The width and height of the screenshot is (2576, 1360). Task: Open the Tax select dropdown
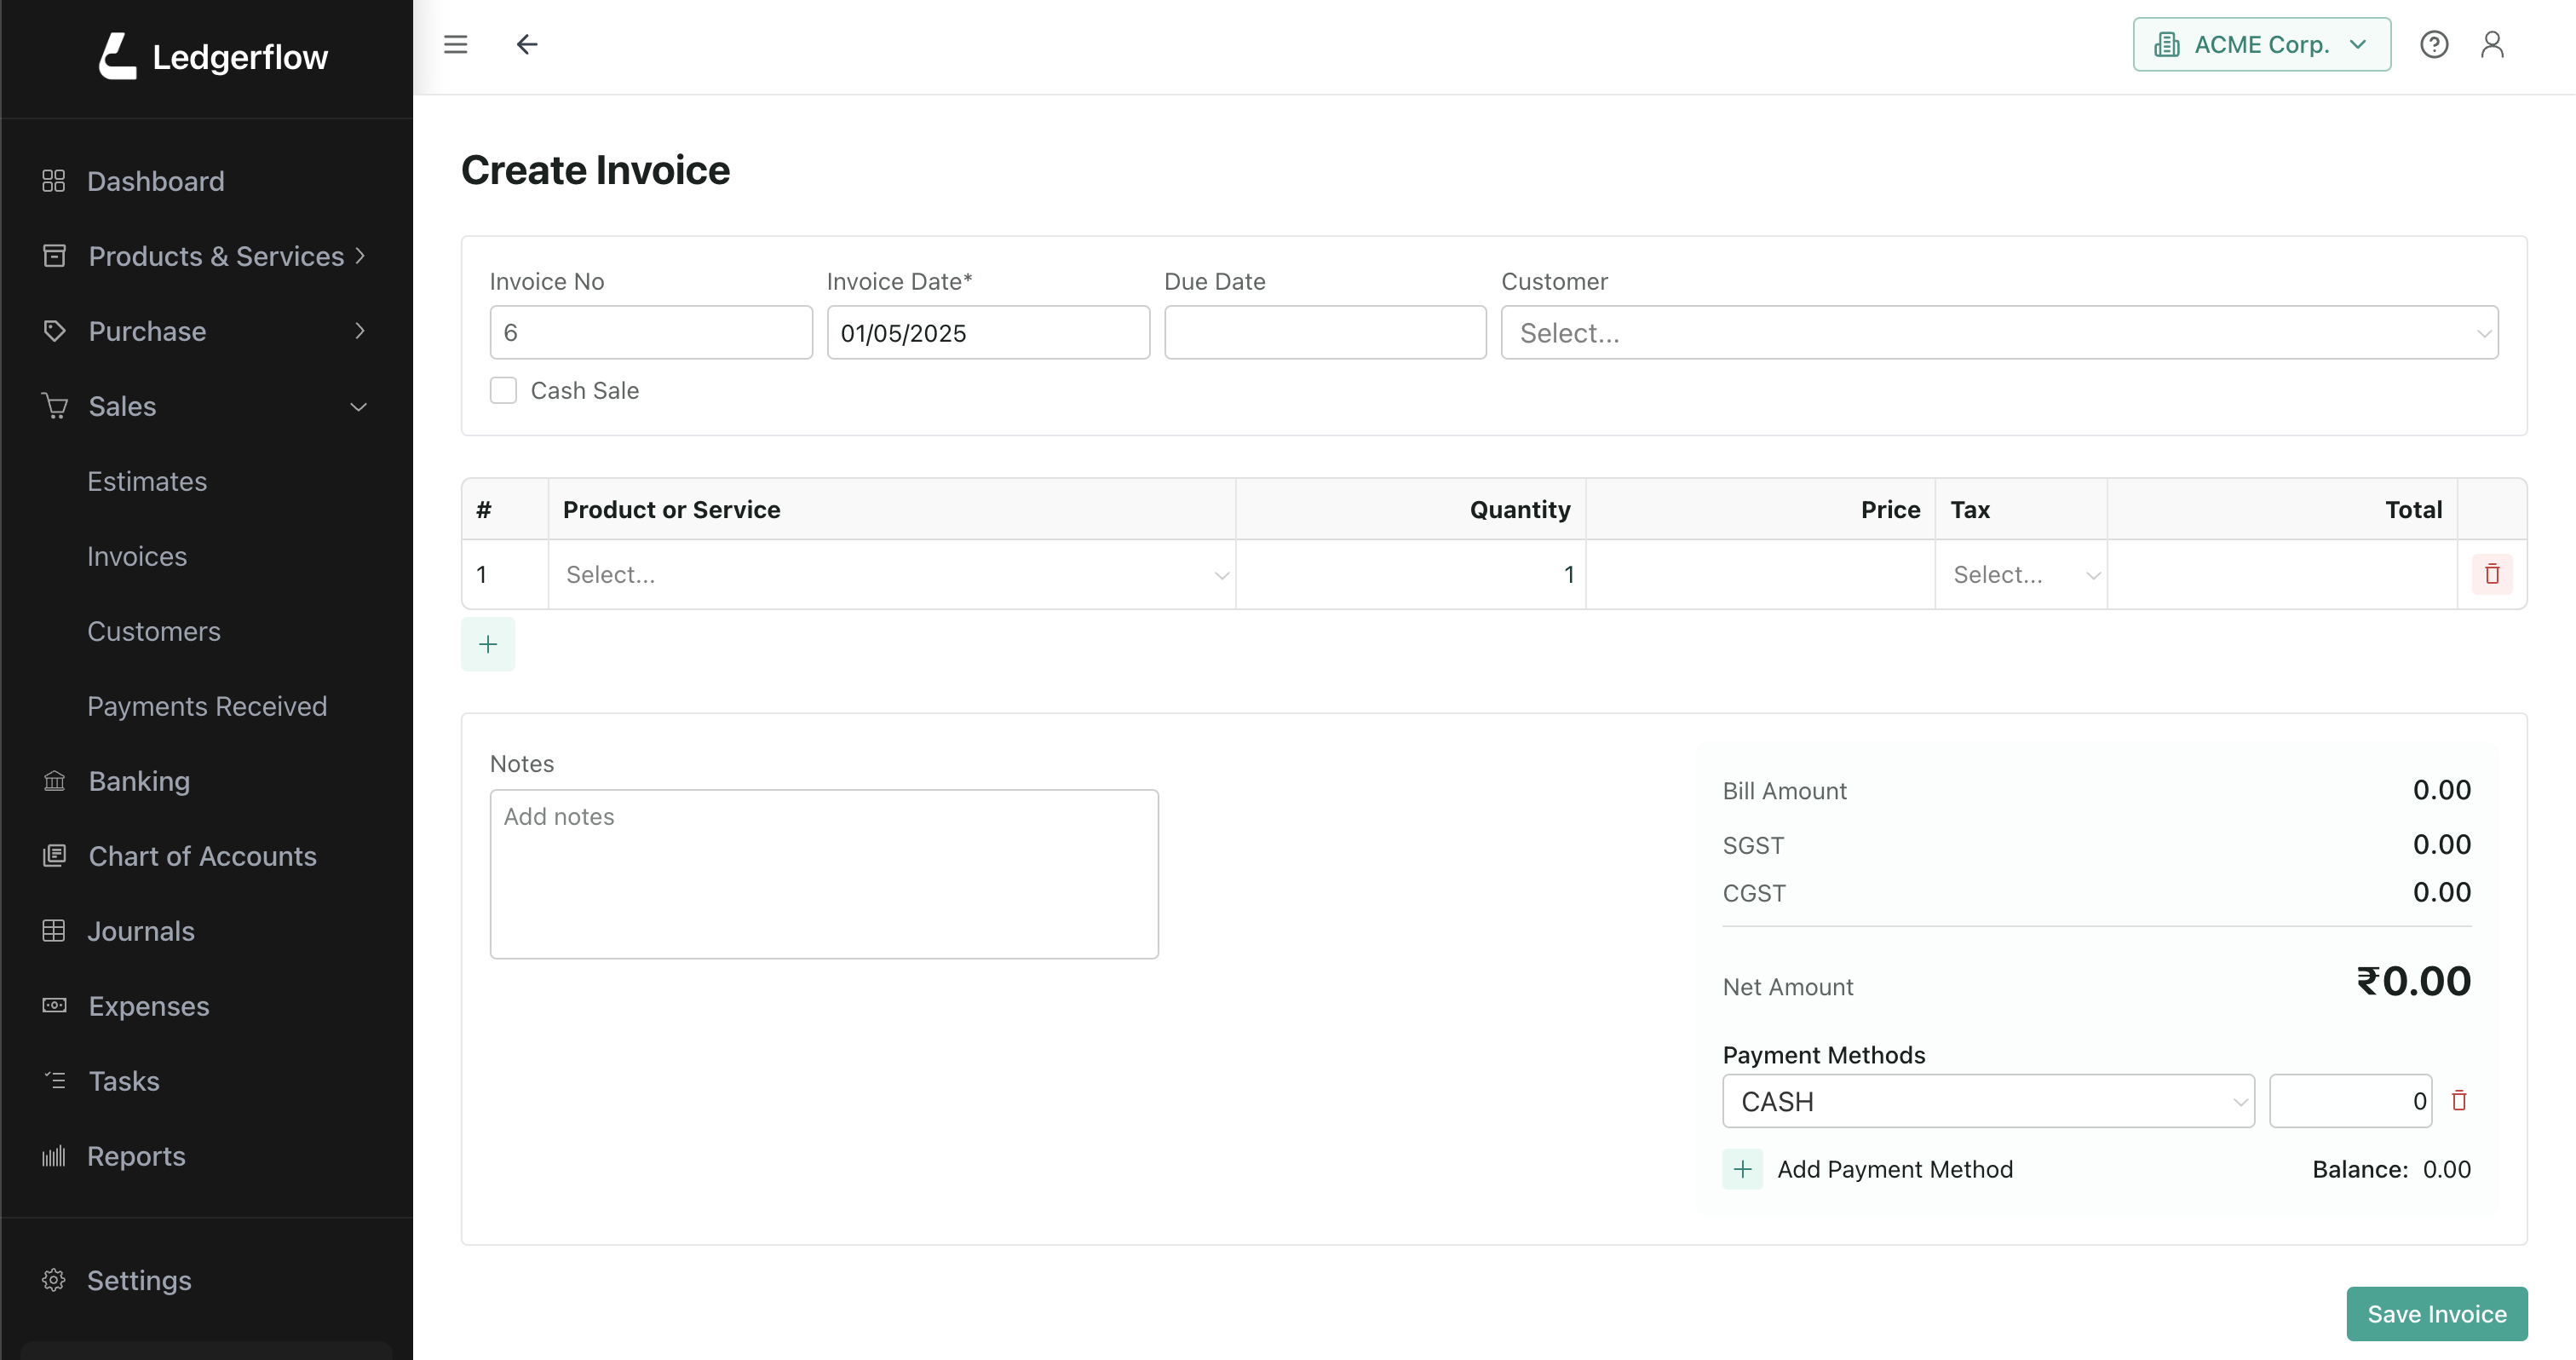click(2021, 575)
